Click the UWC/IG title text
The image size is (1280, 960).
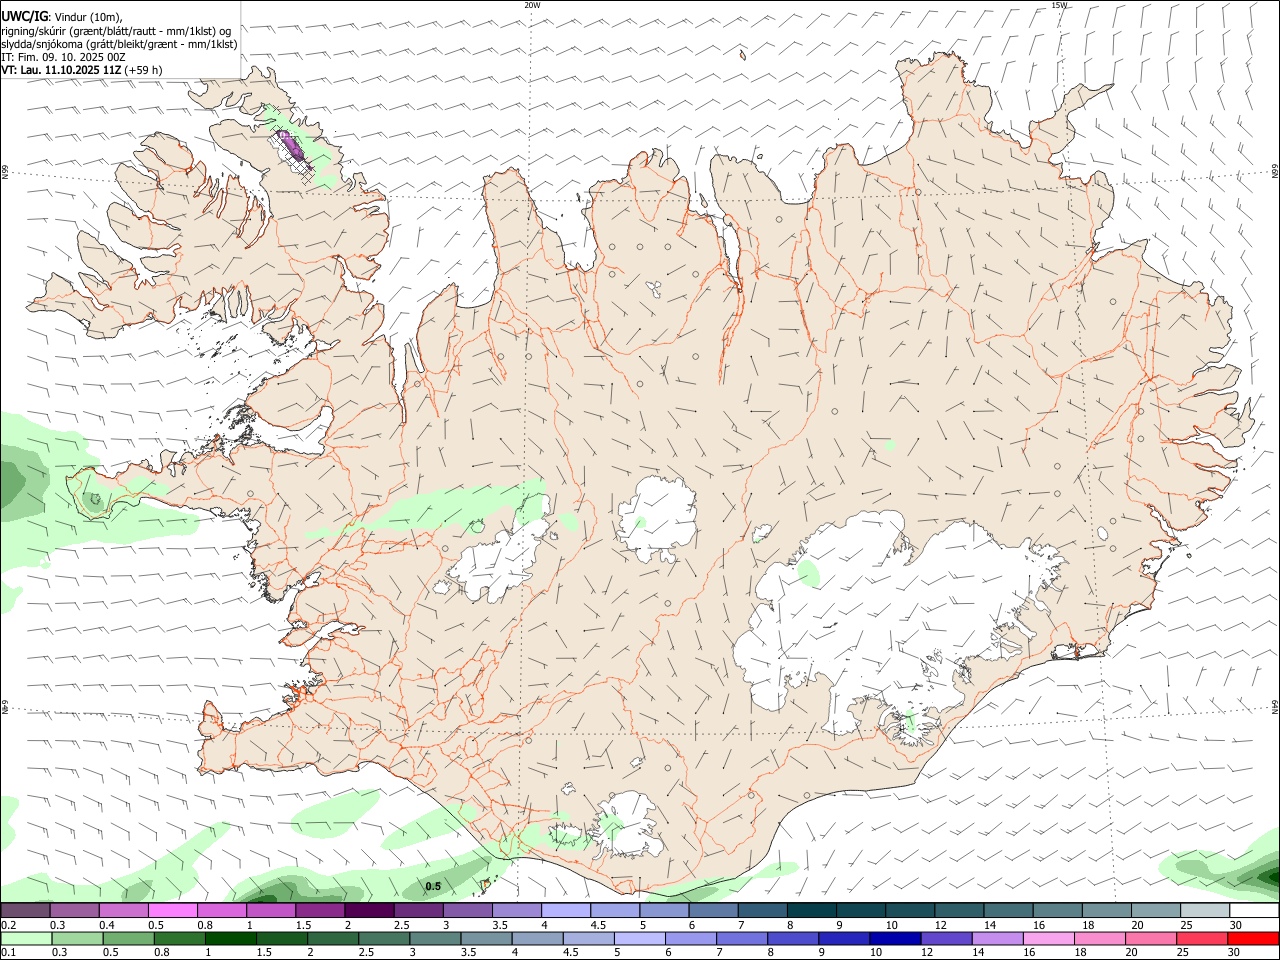point(24,15)
